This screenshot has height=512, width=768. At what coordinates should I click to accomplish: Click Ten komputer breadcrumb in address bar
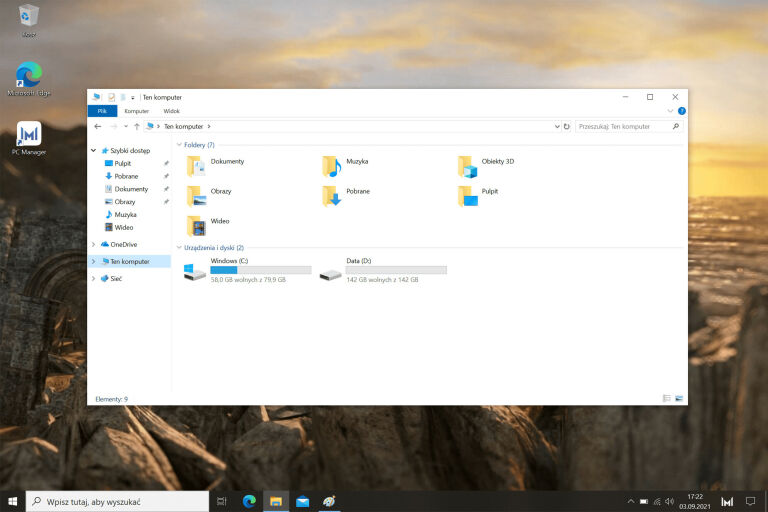(183, 126)
